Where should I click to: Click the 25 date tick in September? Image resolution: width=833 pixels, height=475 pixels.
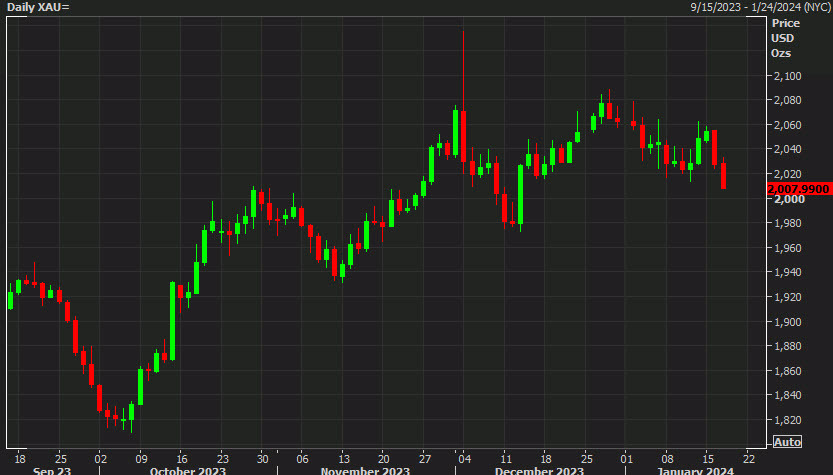tap(61, 459)
